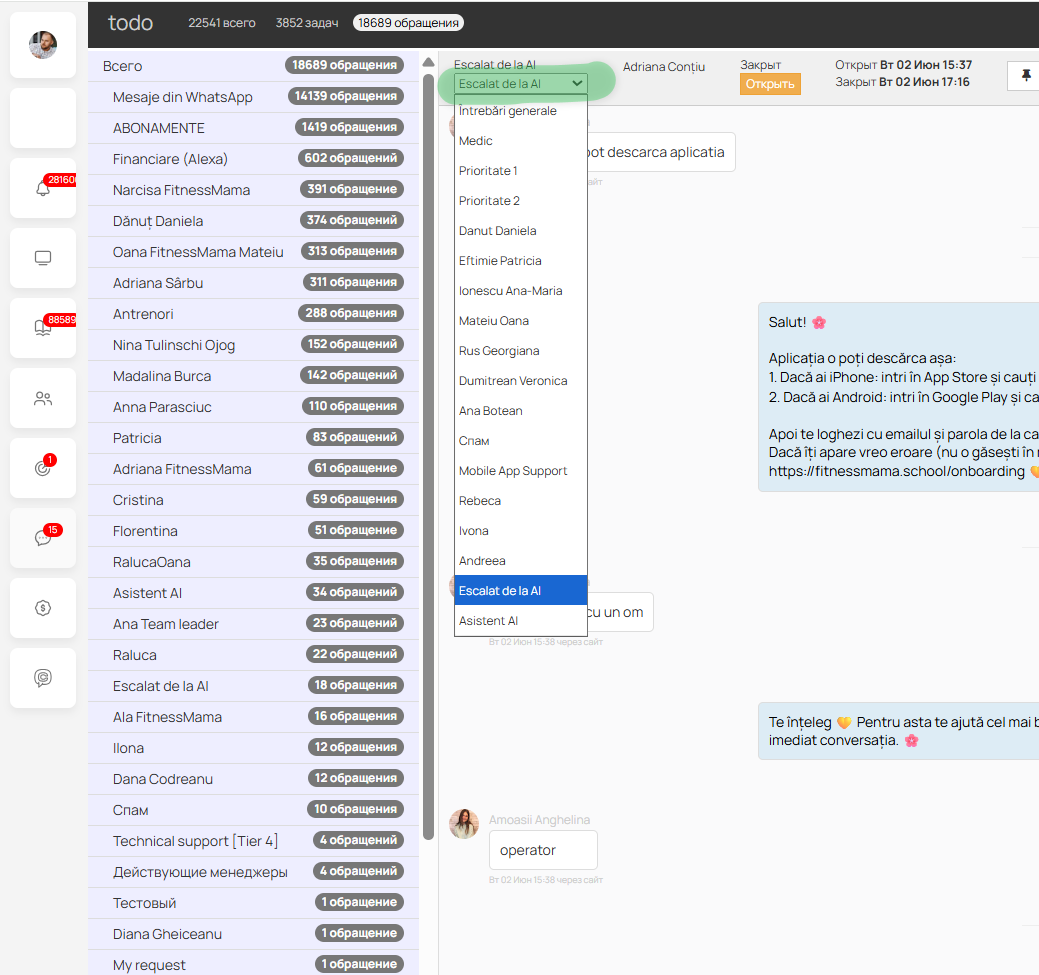Open Antrenori queue
Image resolution: width=1039 pixels, height=975 pixels.
click(253, 314)
